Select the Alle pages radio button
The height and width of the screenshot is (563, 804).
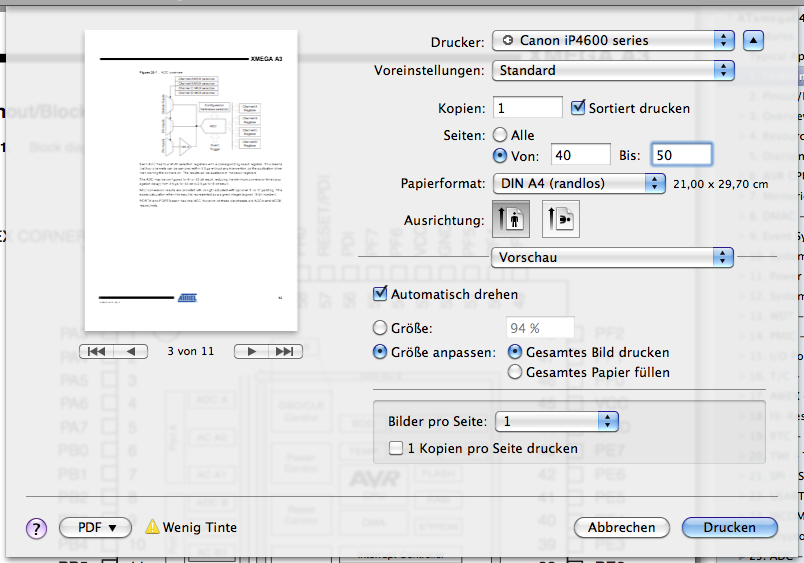coord(500,135)
